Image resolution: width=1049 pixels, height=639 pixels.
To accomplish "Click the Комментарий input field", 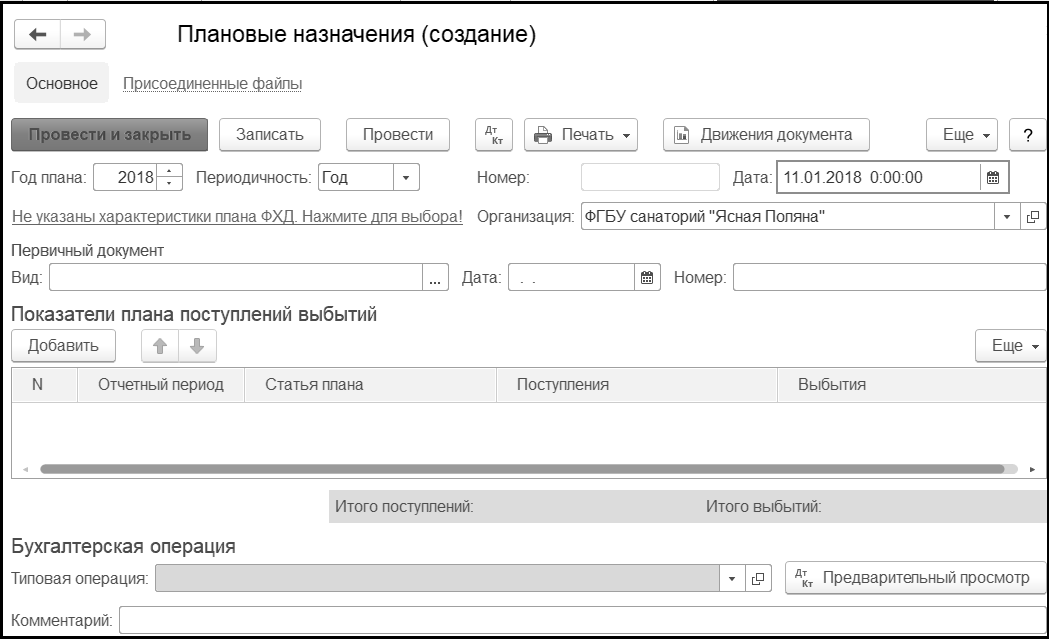I will (582, 621).
